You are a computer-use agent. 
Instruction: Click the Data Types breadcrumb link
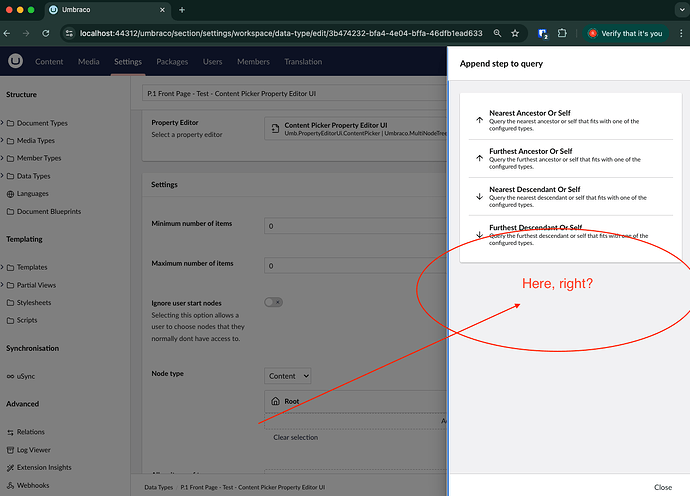click(158, 487)
